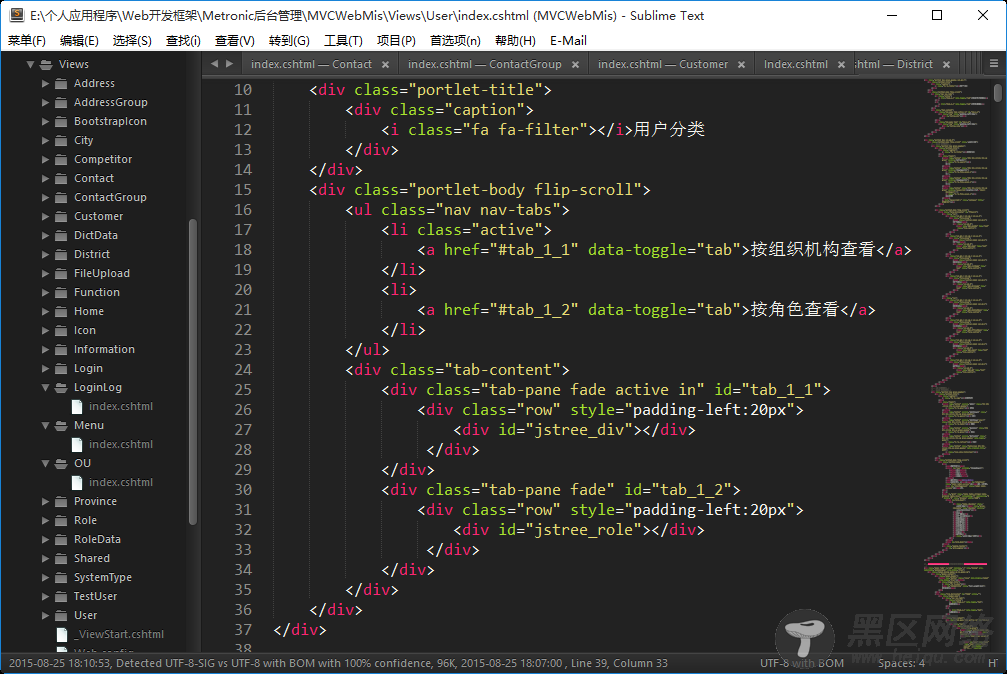Collapse the LoginLog folder
Image resolution: width=1007 pixels, height=674 pixels.
tap(45, 387)
